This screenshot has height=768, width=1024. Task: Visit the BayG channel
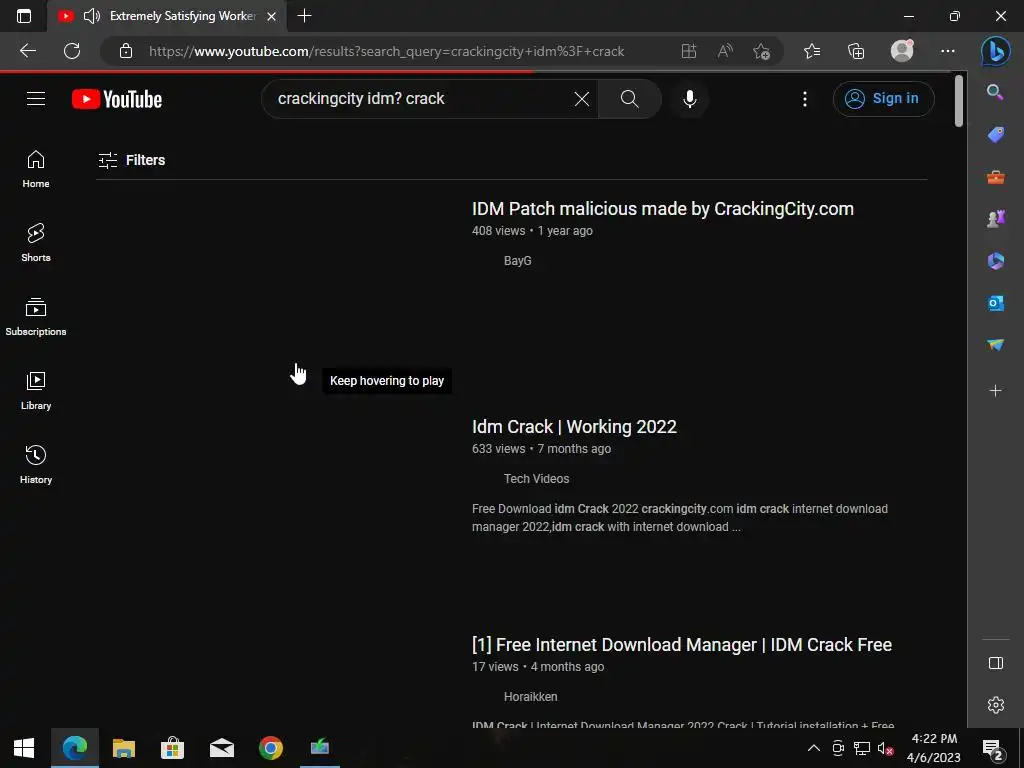pyautogui.click(x=517, y=261)
